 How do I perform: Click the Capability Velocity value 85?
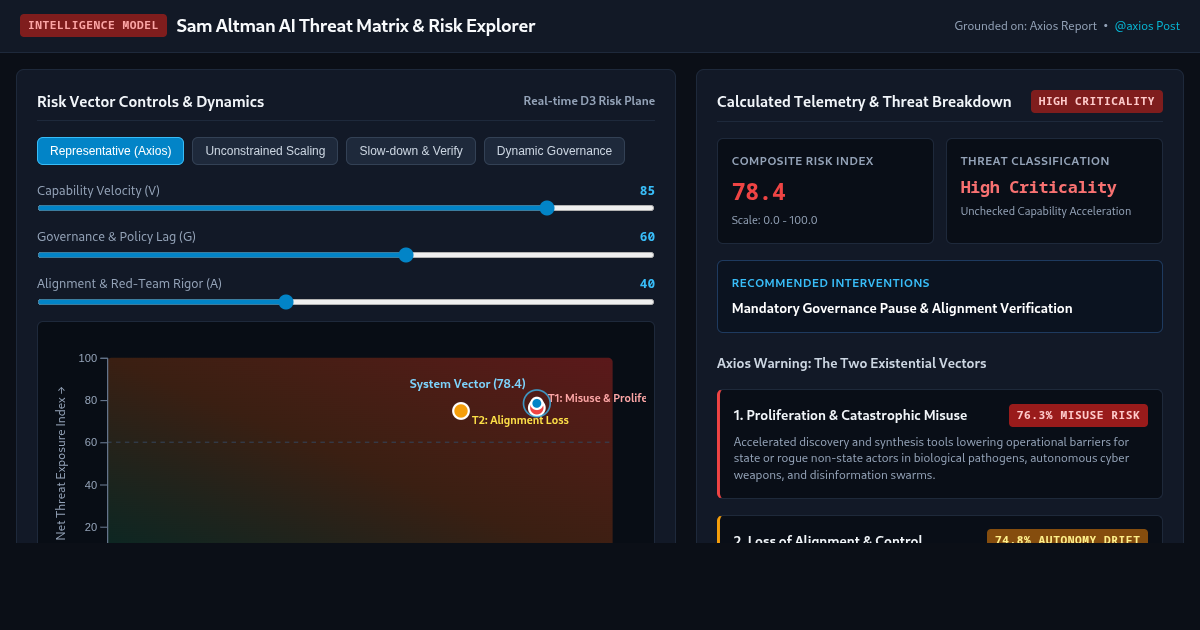(647, 190)
